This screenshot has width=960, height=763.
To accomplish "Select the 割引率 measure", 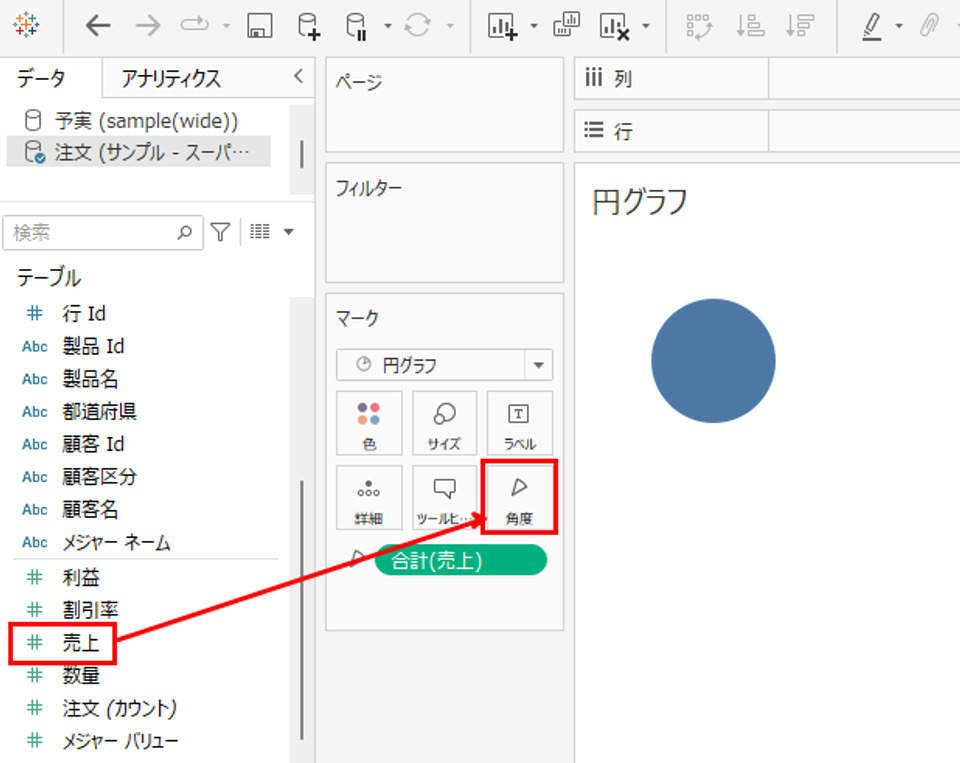I will click(90, 610).
